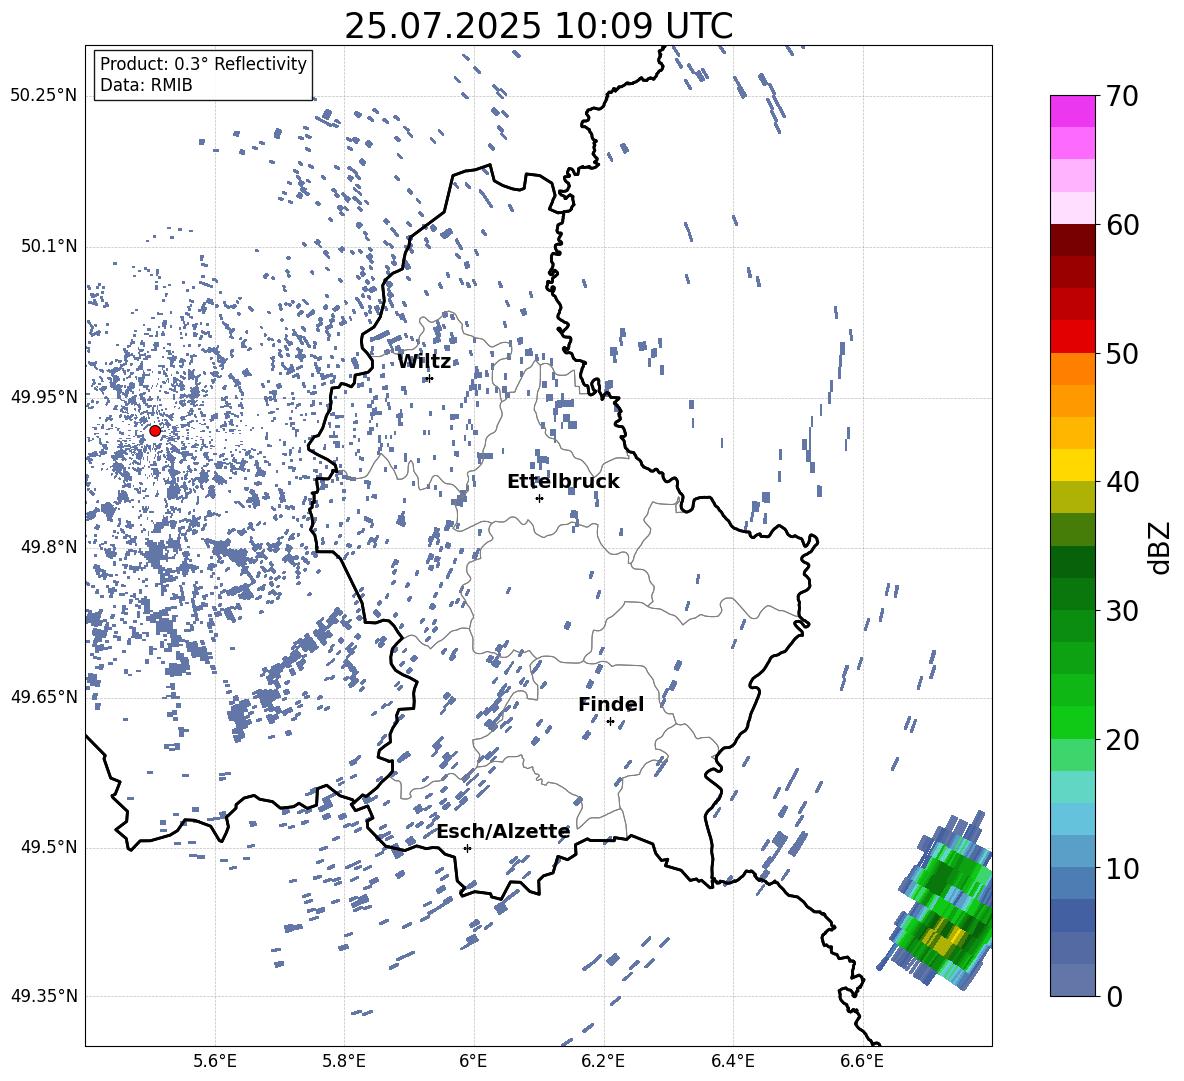Click the 6°E longitude label
Viewport: 1184px width, 1081px height.
click(473, 1061)
